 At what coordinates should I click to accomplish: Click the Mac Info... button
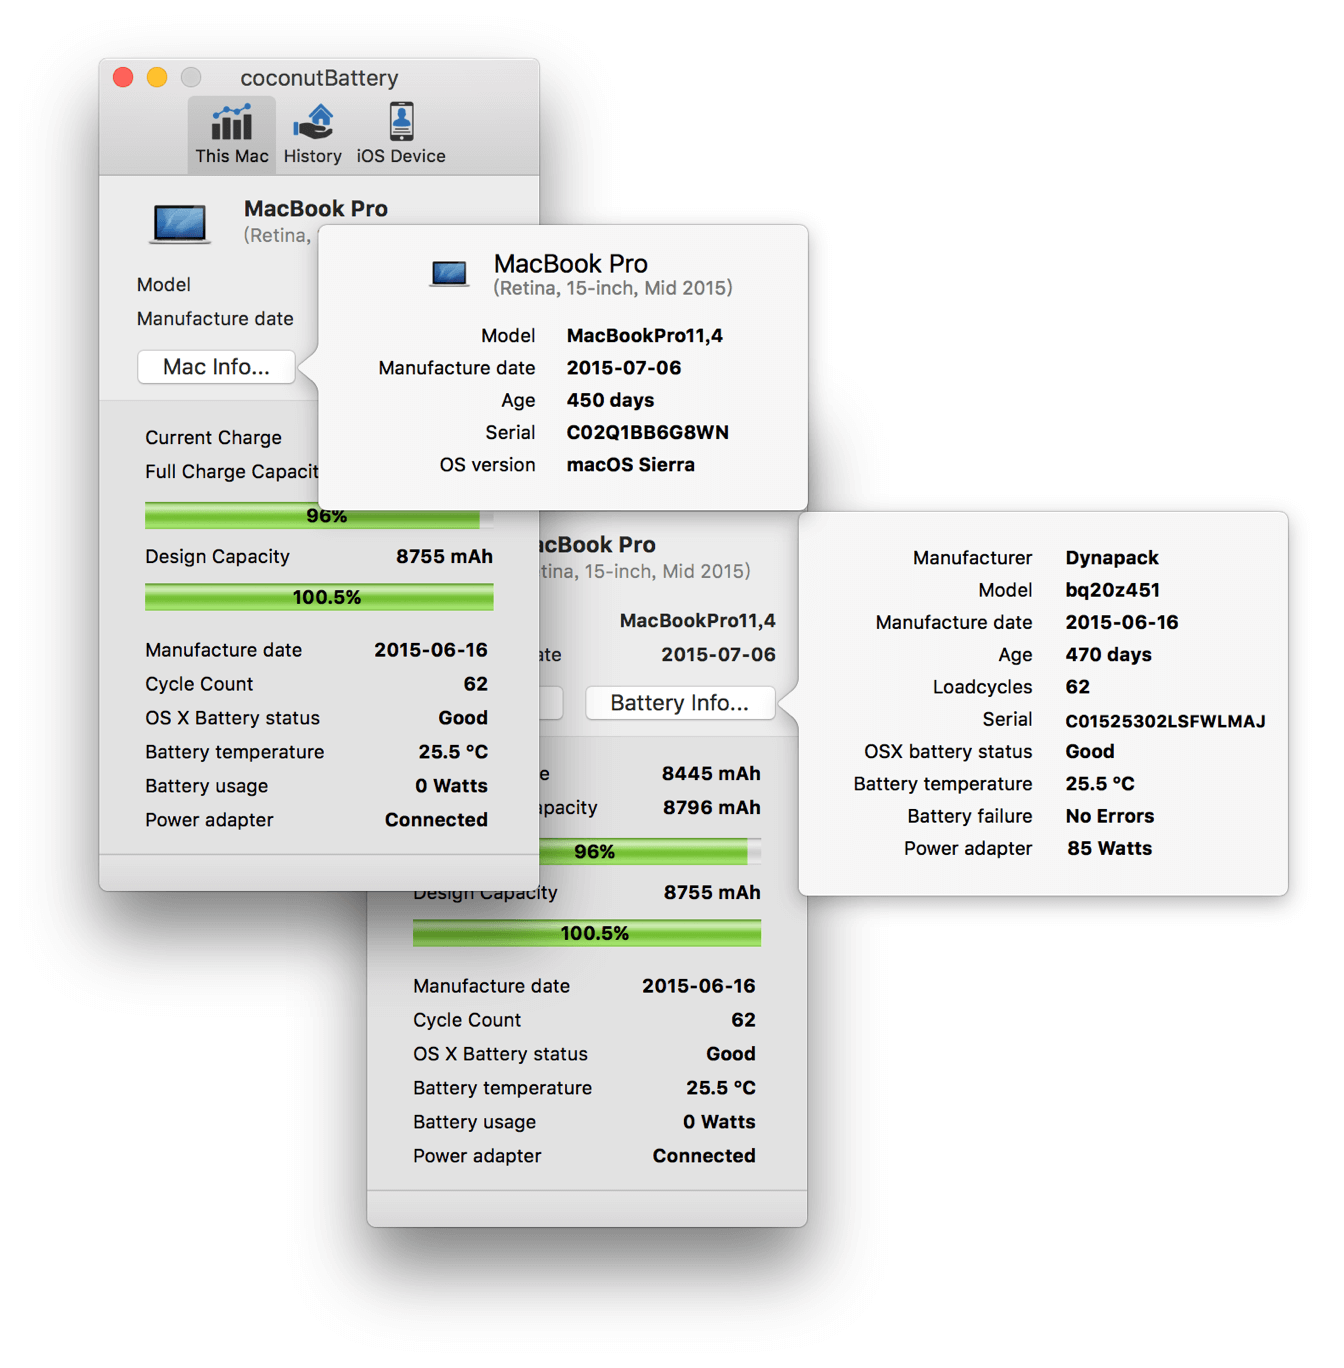tap(216, 367)
